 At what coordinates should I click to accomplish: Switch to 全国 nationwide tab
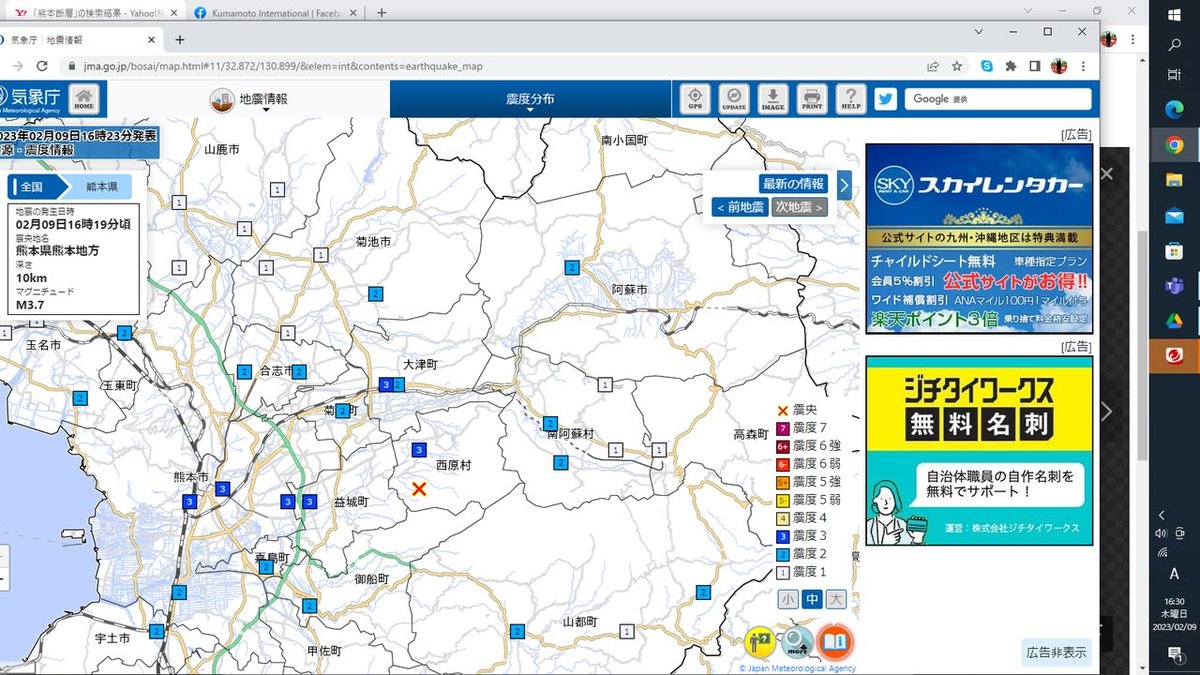(x=33, y=187)
